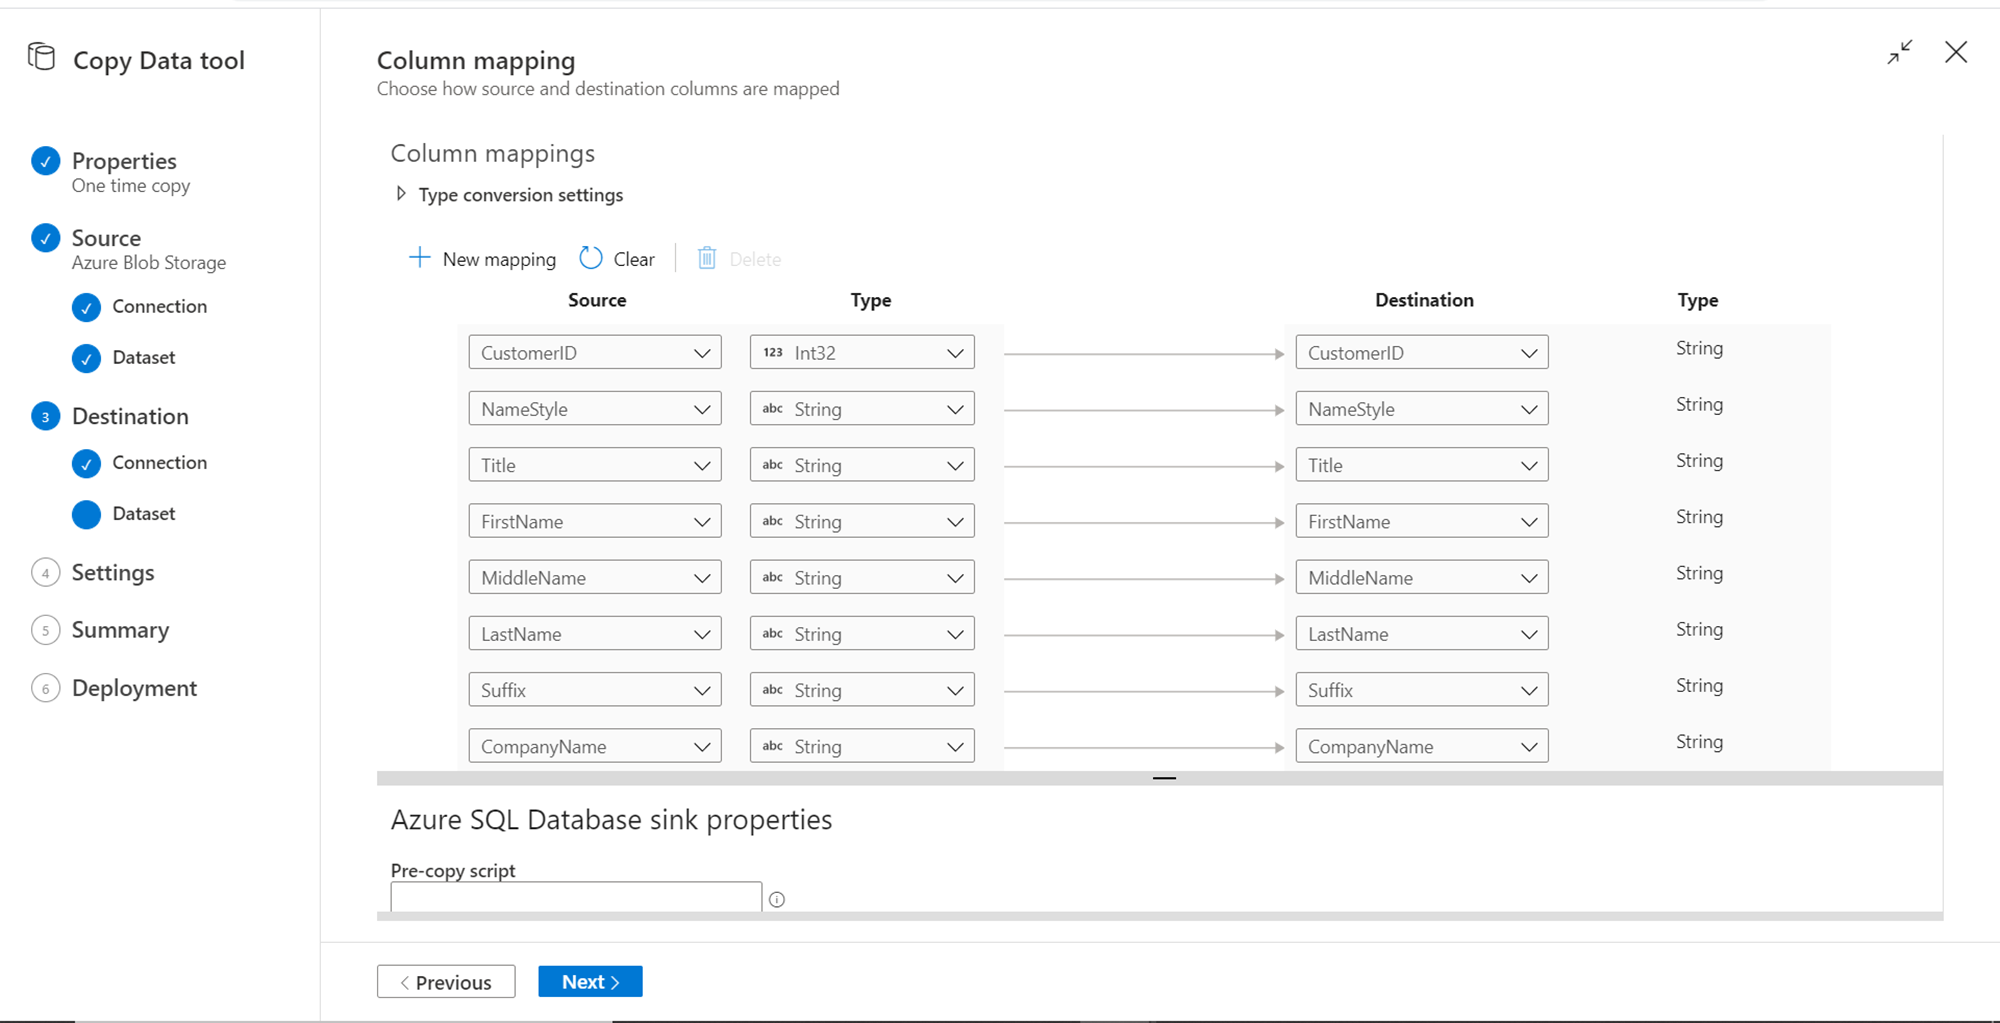Click the Previous button

[x=446, y=982]
